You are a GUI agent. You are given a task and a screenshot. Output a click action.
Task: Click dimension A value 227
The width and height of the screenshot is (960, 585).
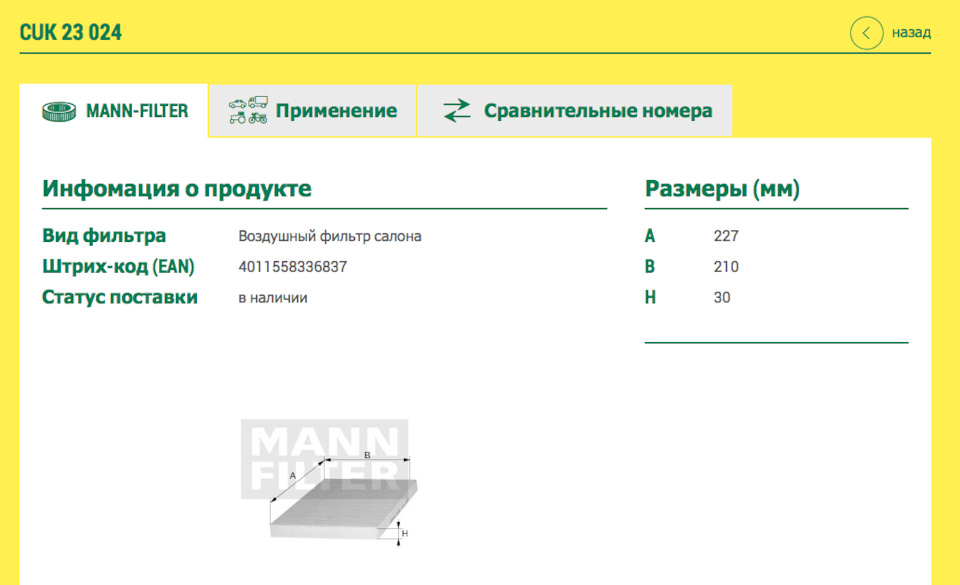(x=726, y=236)
